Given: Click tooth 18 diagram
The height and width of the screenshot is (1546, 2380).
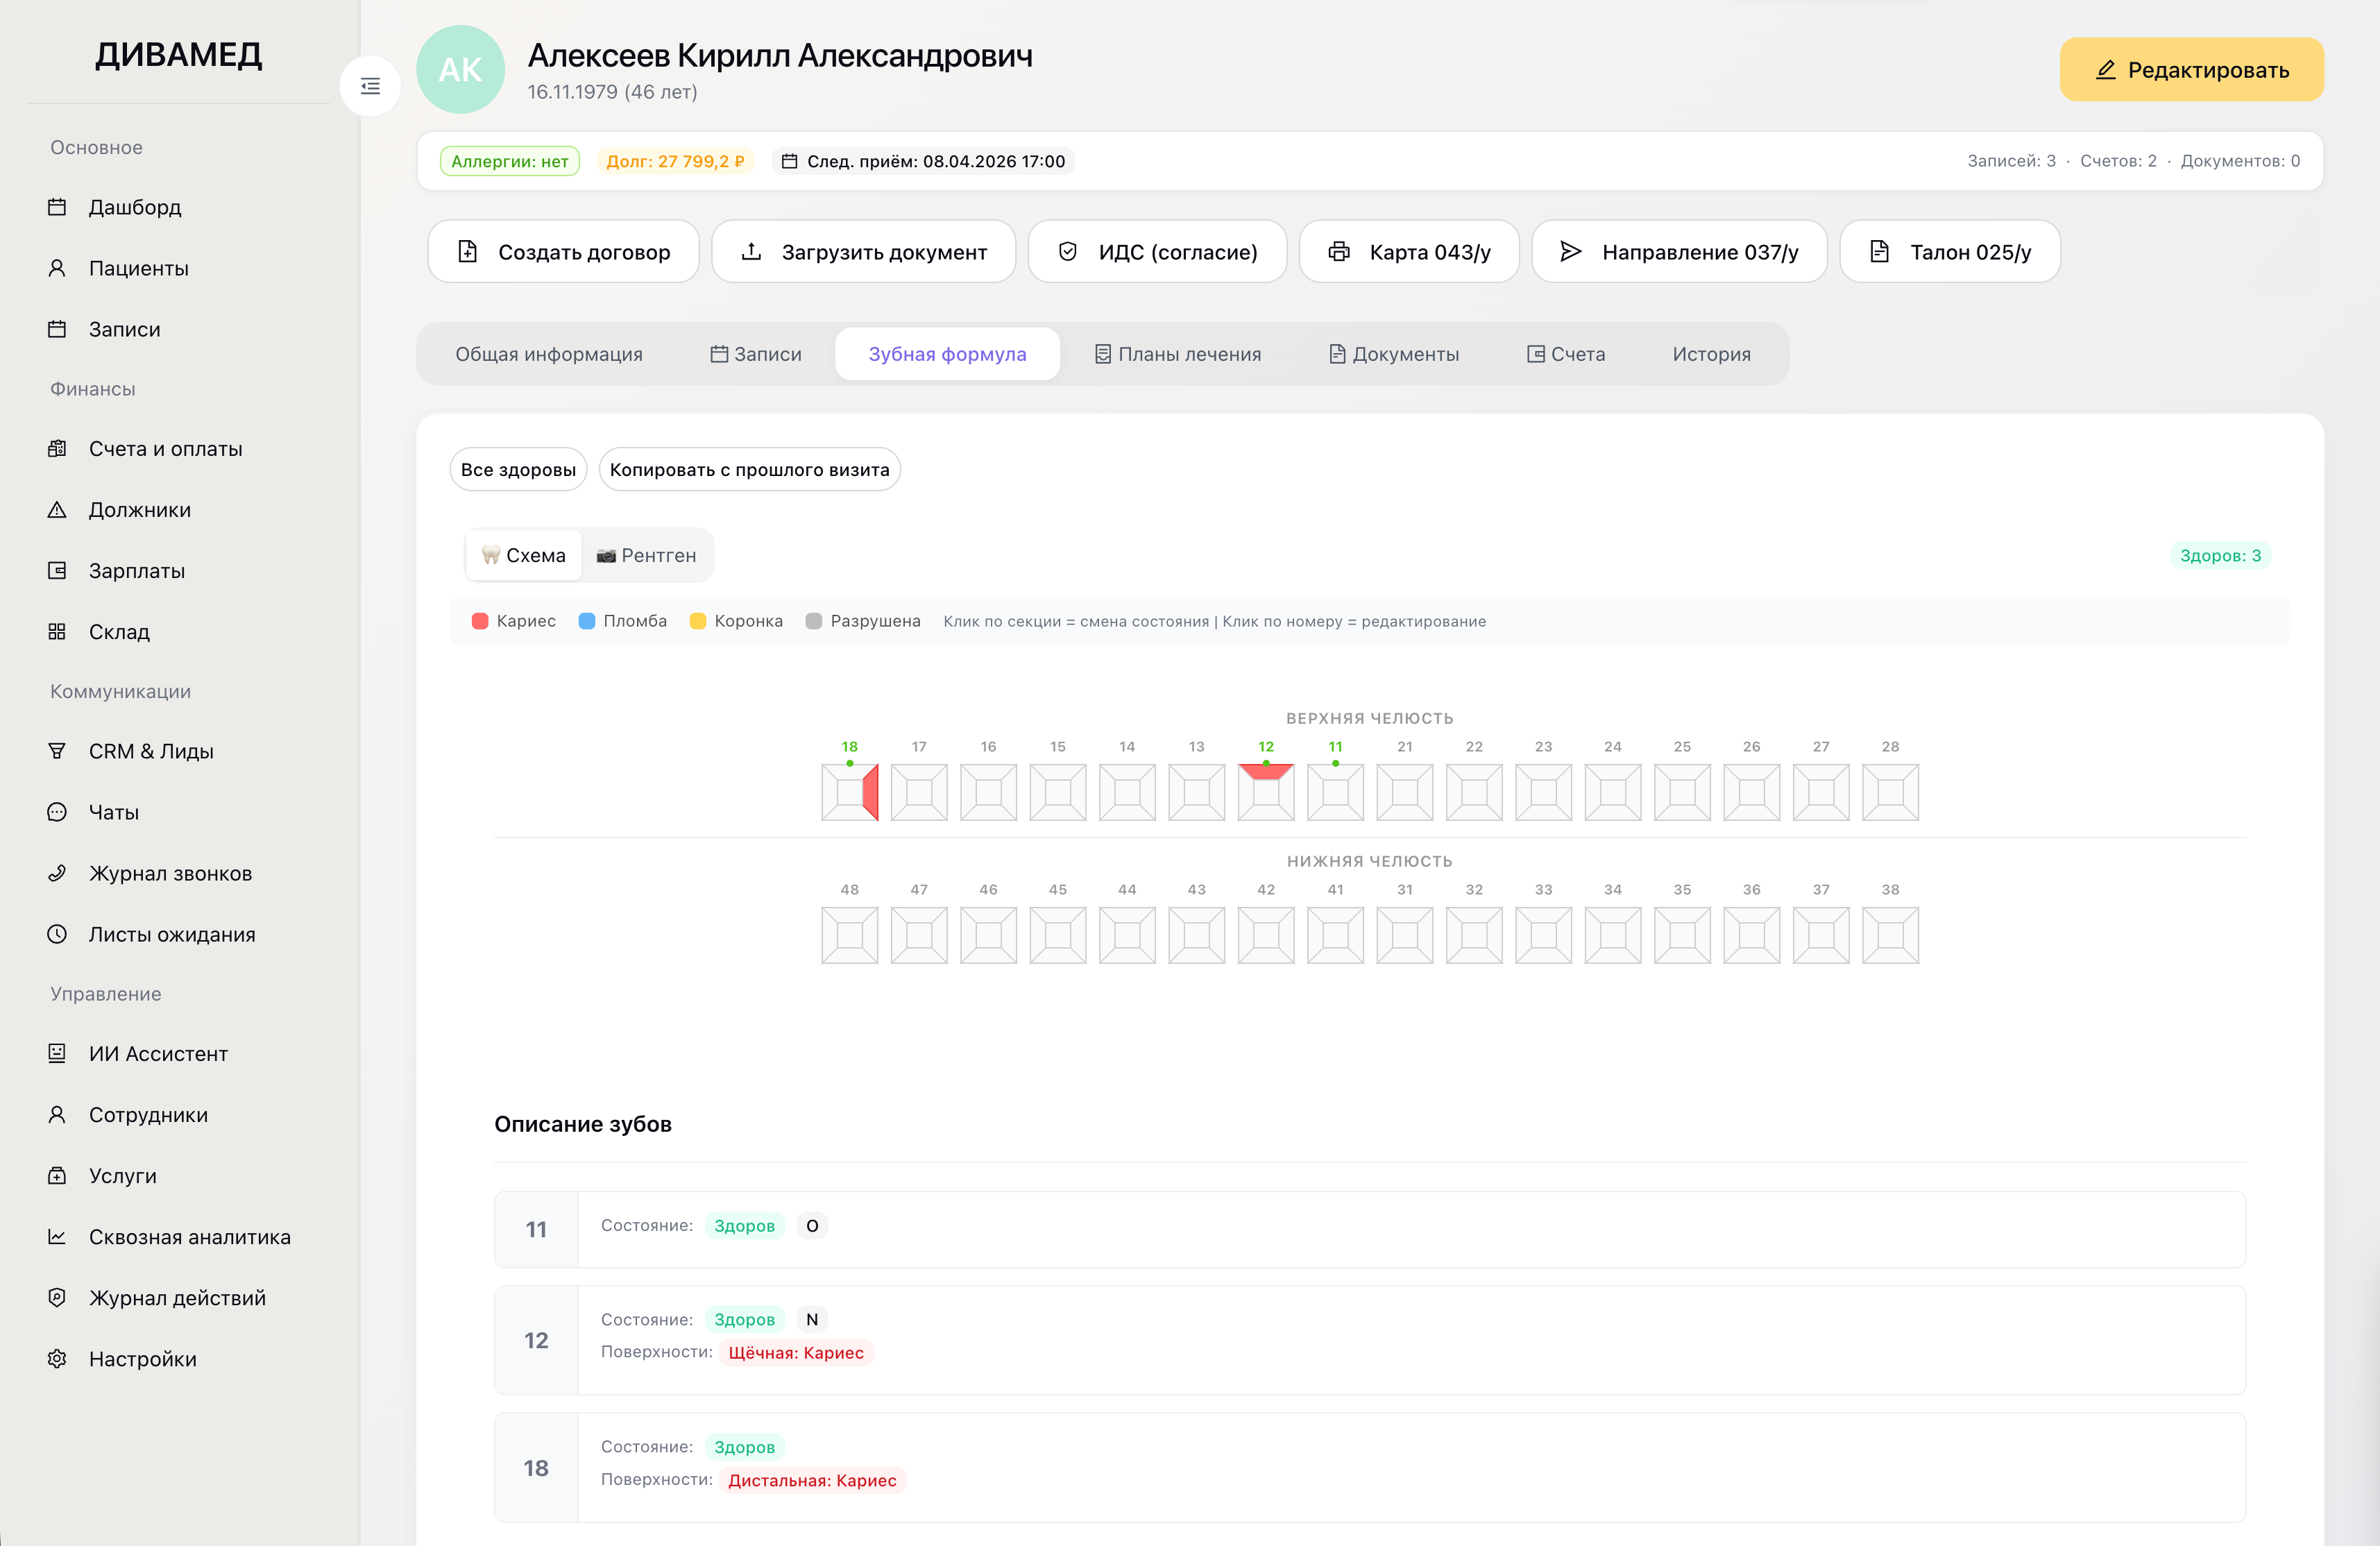Looking at the screenshot, I should pyautogui.click(x=850, y=793).
